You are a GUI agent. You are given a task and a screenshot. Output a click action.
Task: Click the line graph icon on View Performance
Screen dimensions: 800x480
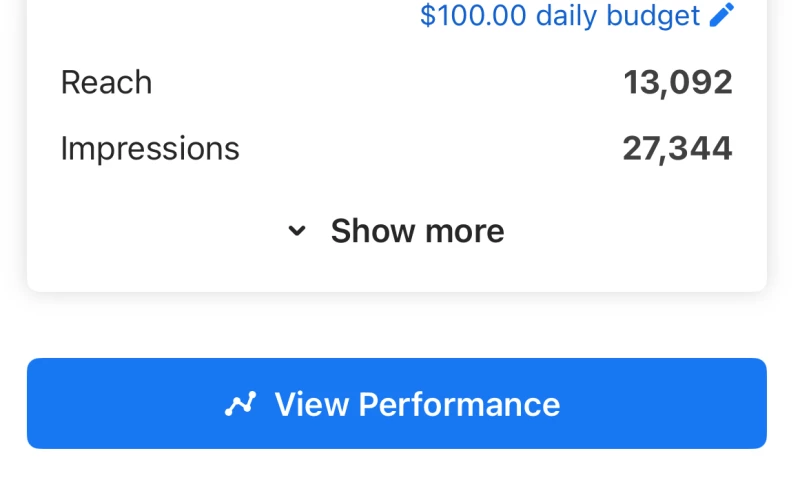tap(240, 404)
